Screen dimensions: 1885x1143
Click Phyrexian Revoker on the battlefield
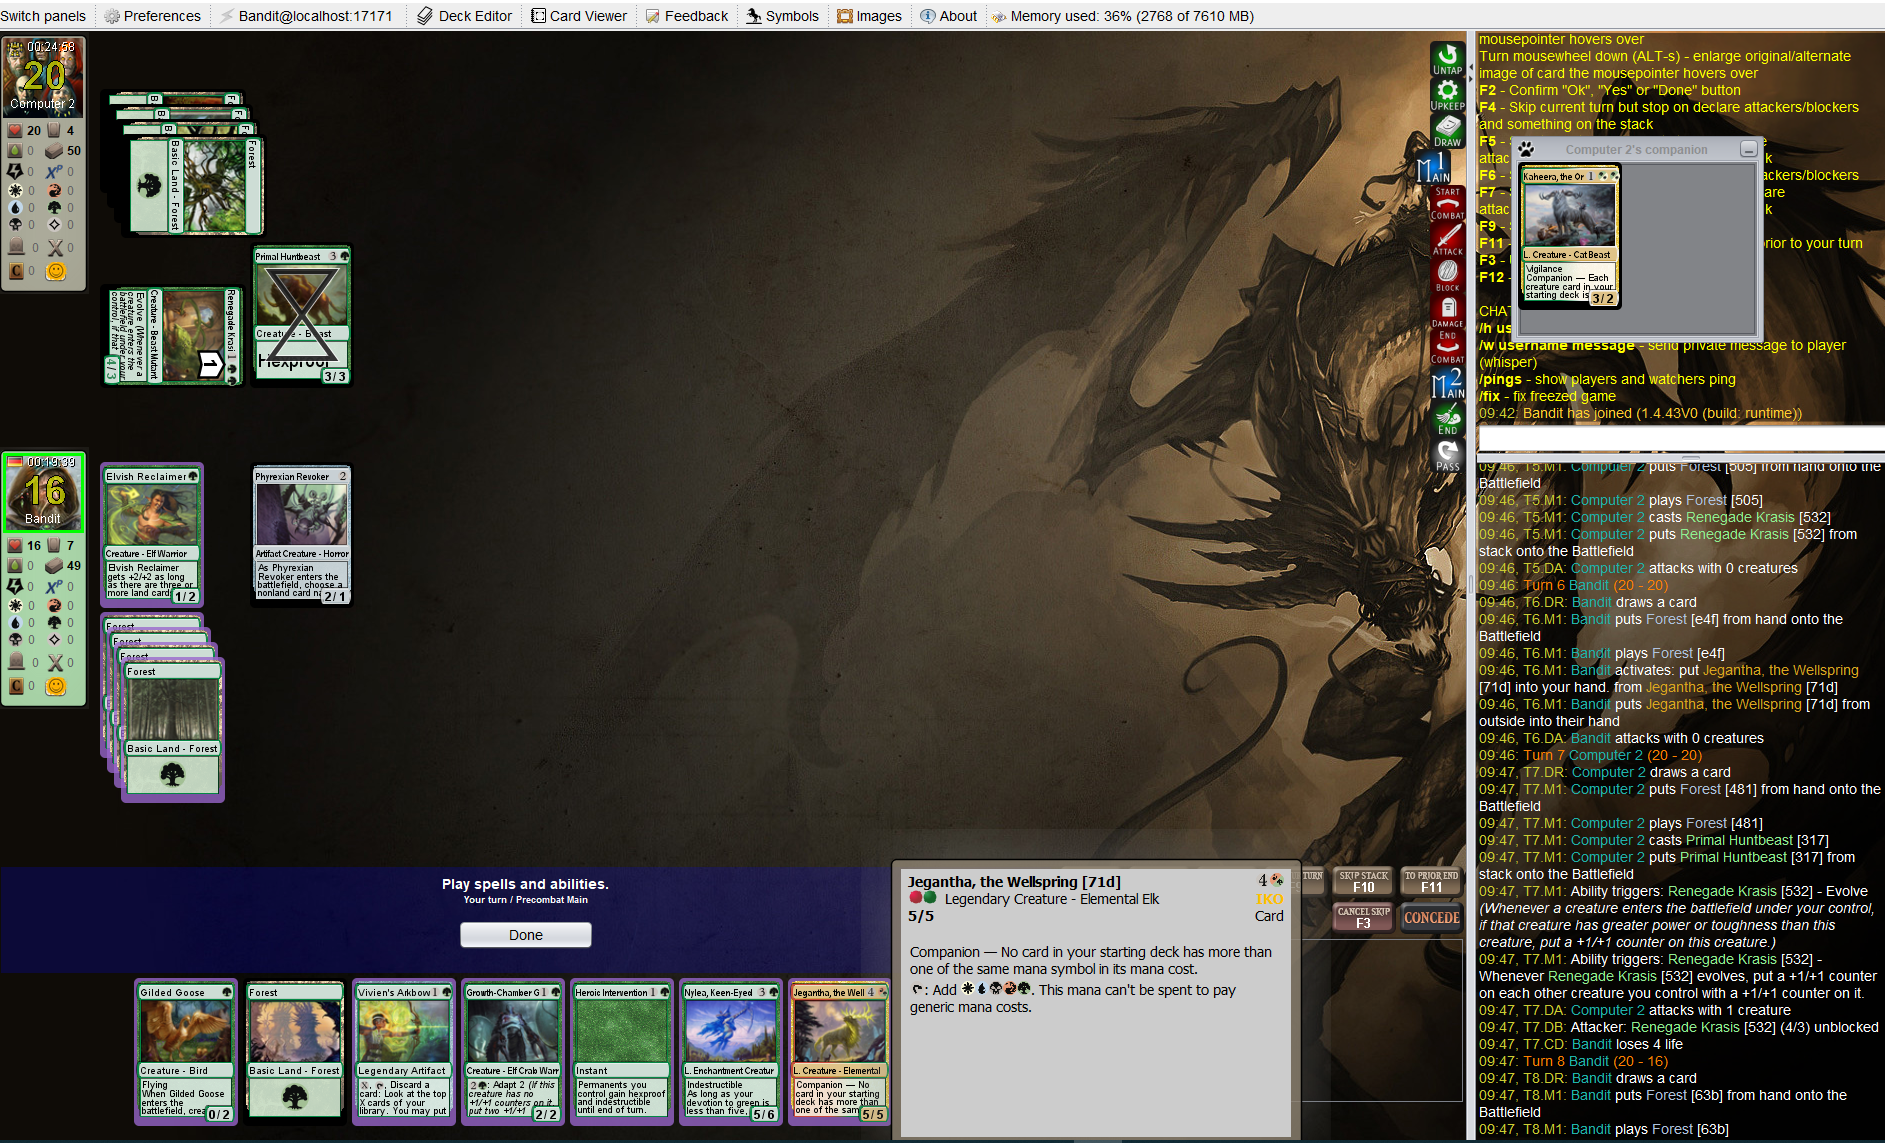301,535
